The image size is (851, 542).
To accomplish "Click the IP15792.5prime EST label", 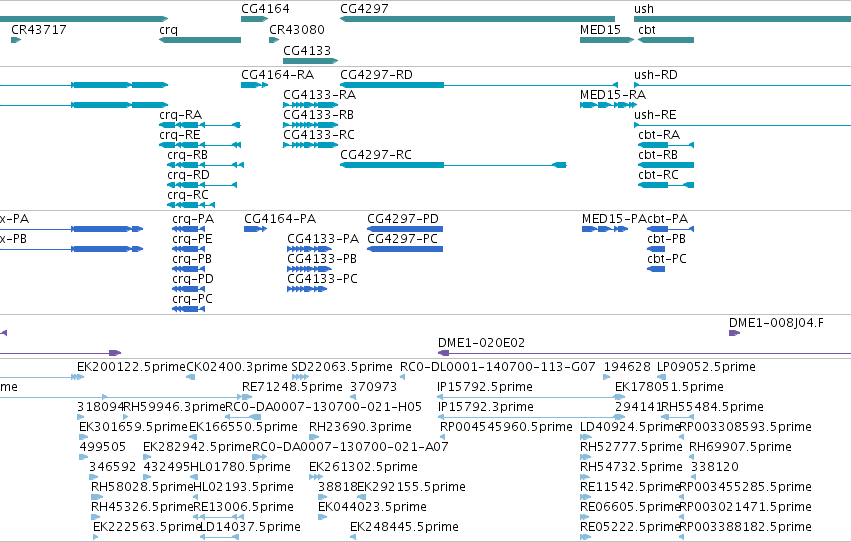I will coord(485,387).
